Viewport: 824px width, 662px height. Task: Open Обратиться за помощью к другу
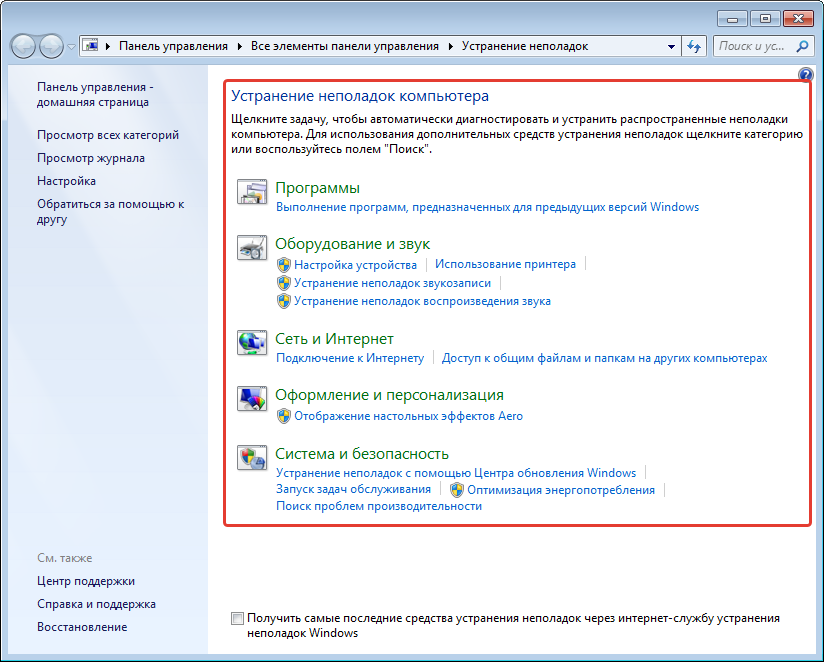(110, 212)
